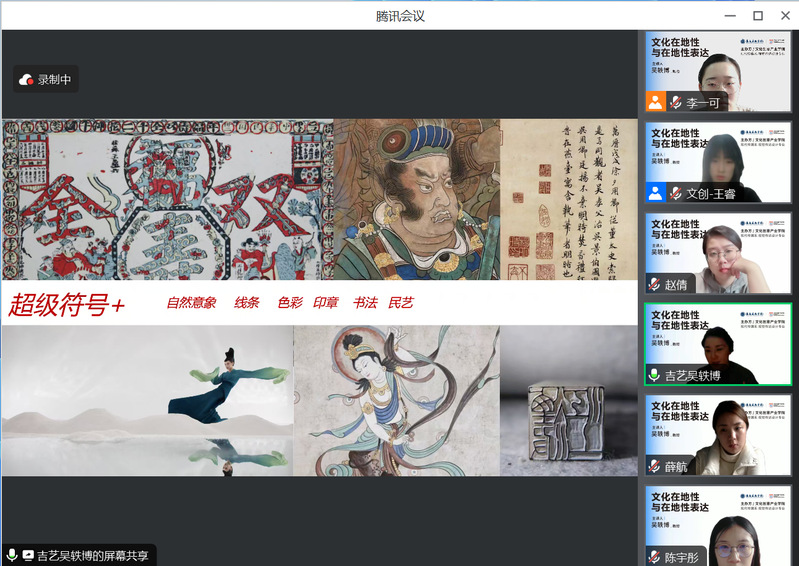The width and height of the screenshot is (799, 566).
Task: Click the 文创-王睿 name label
Action: point(711,194)
